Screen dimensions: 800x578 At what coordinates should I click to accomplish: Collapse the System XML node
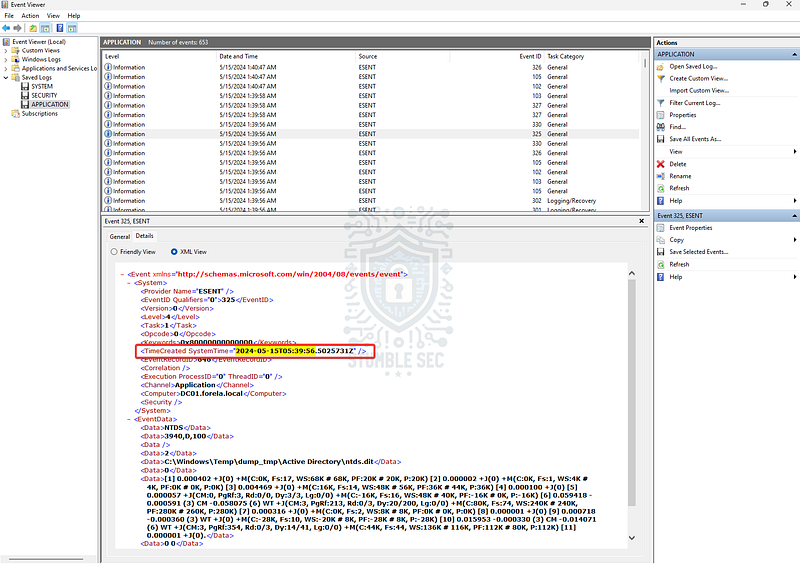pos(129,283)
